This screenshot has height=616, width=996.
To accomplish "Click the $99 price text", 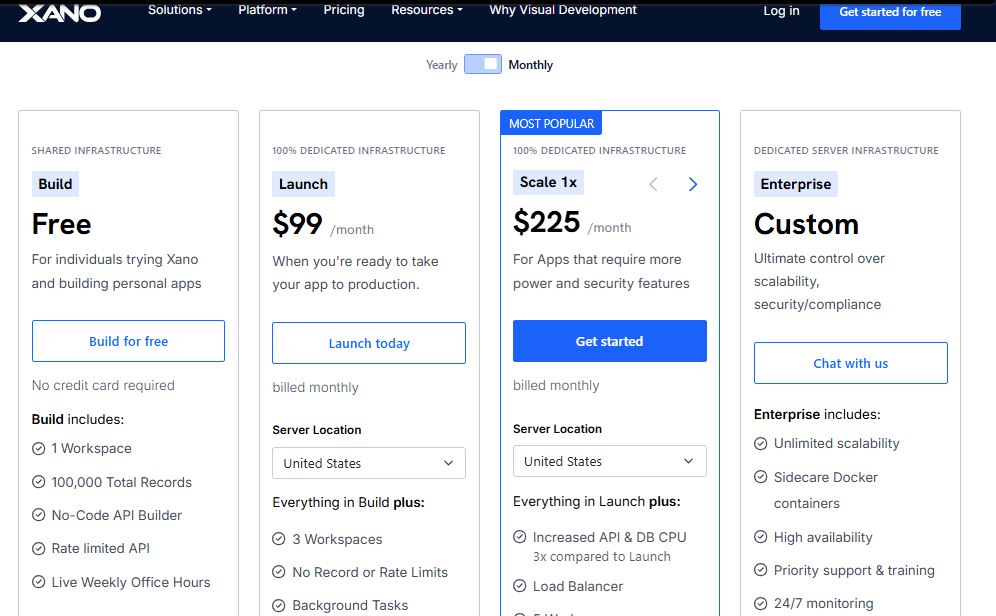I will pyautogui.click(x=297, y=224).
